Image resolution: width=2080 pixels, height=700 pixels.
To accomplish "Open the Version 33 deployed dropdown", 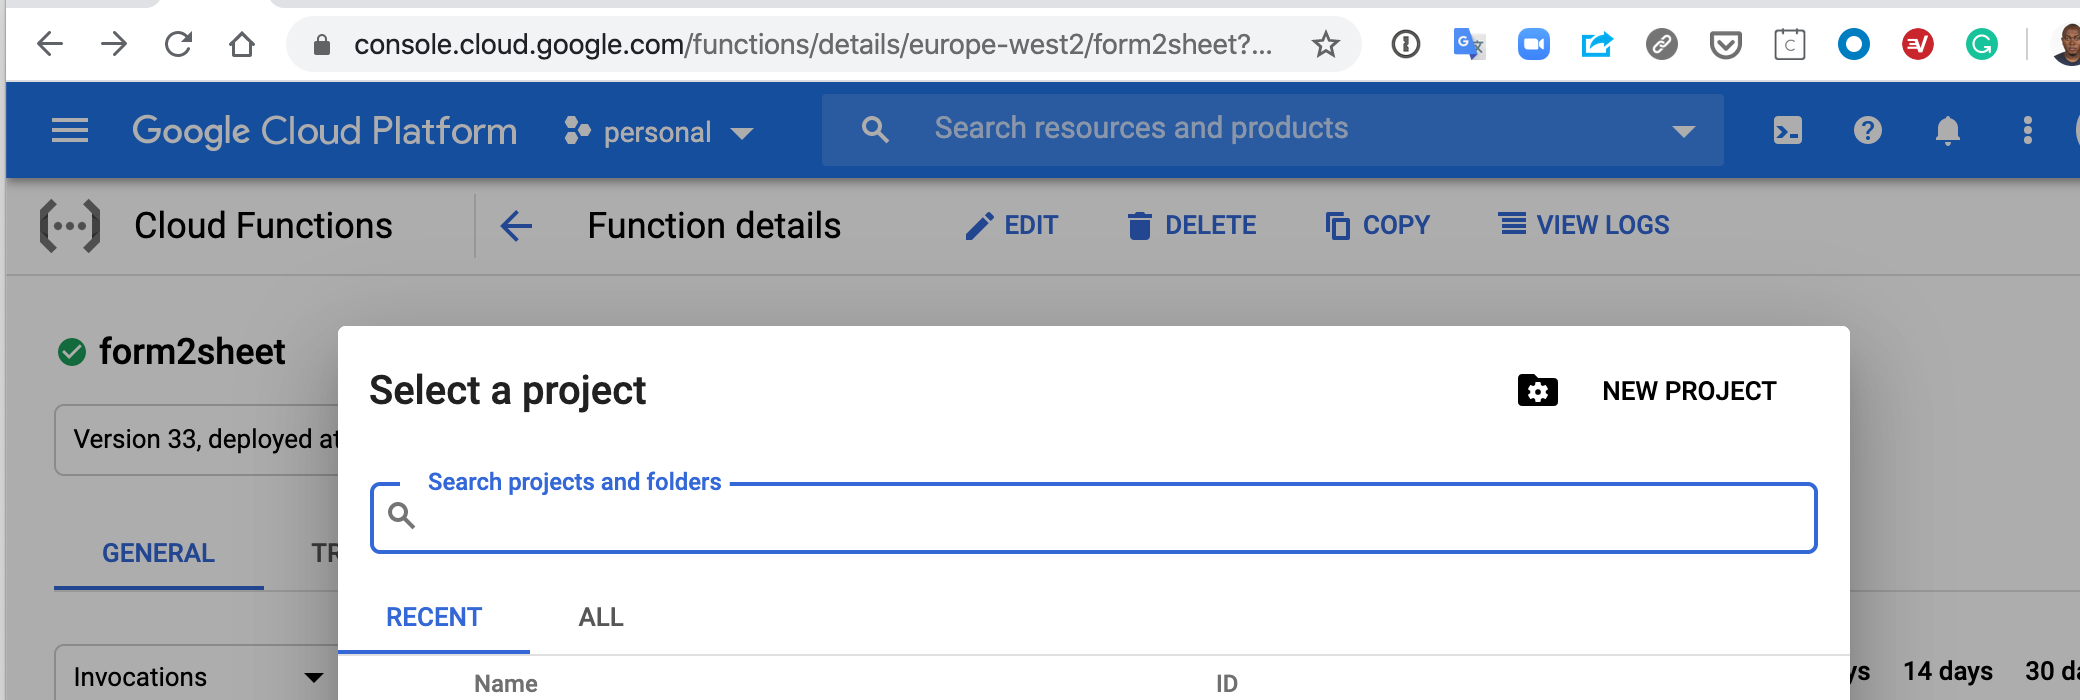I will tap(198, 440).
